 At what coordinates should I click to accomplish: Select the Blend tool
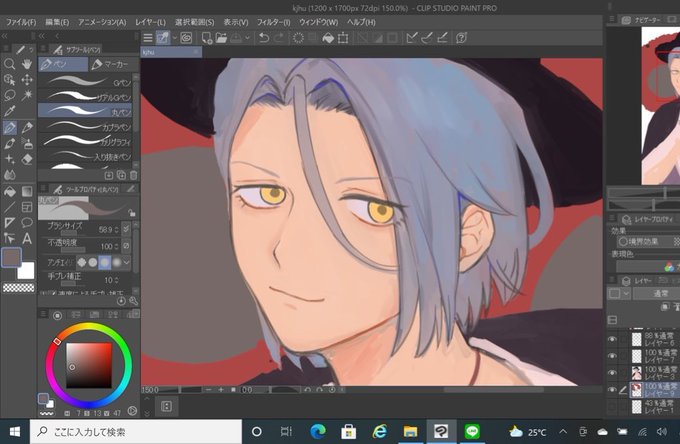[x=10, y=175]
